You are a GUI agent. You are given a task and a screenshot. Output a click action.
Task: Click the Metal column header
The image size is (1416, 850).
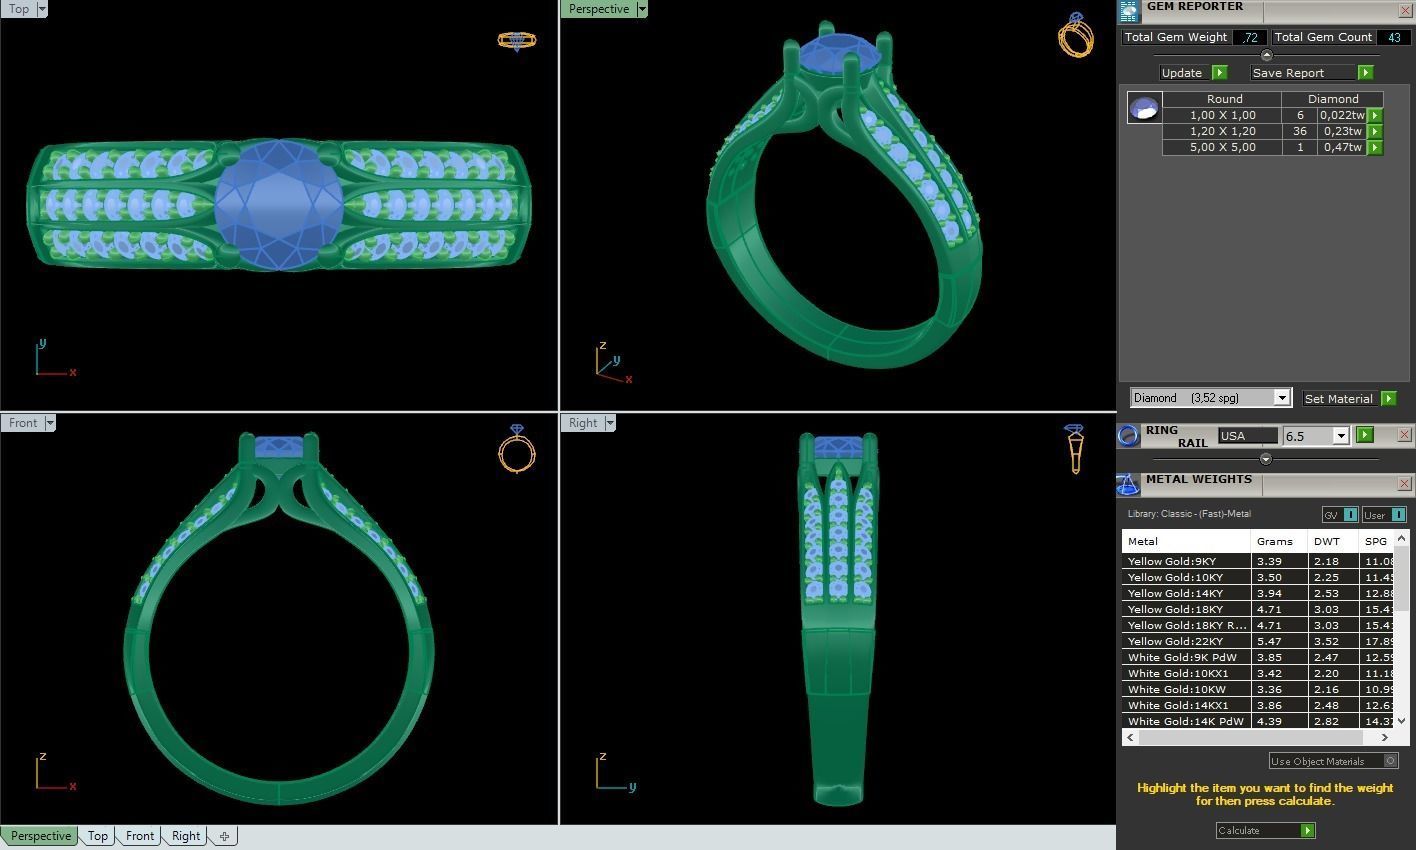(1186, 541)
